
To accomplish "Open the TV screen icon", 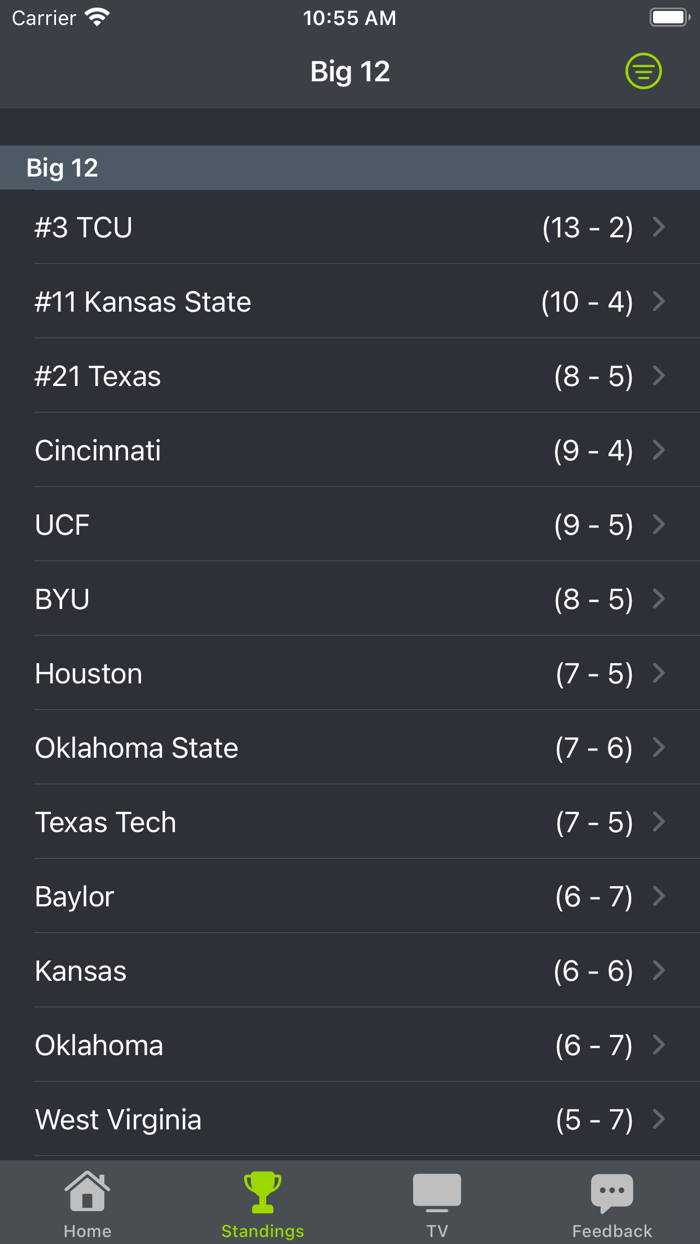I will [x=437, y=1191].
